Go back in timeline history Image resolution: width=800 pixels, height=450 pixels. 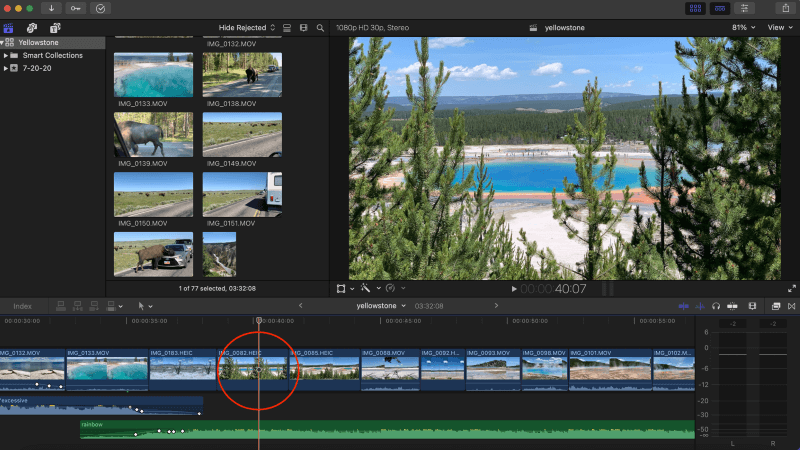pyautogui.click(x=301, y=306)
